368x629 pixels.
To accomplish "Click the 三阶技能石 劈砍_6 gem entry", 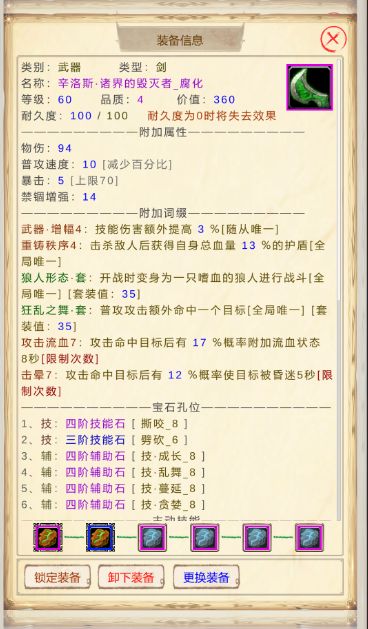I will [x=105, y=440].
